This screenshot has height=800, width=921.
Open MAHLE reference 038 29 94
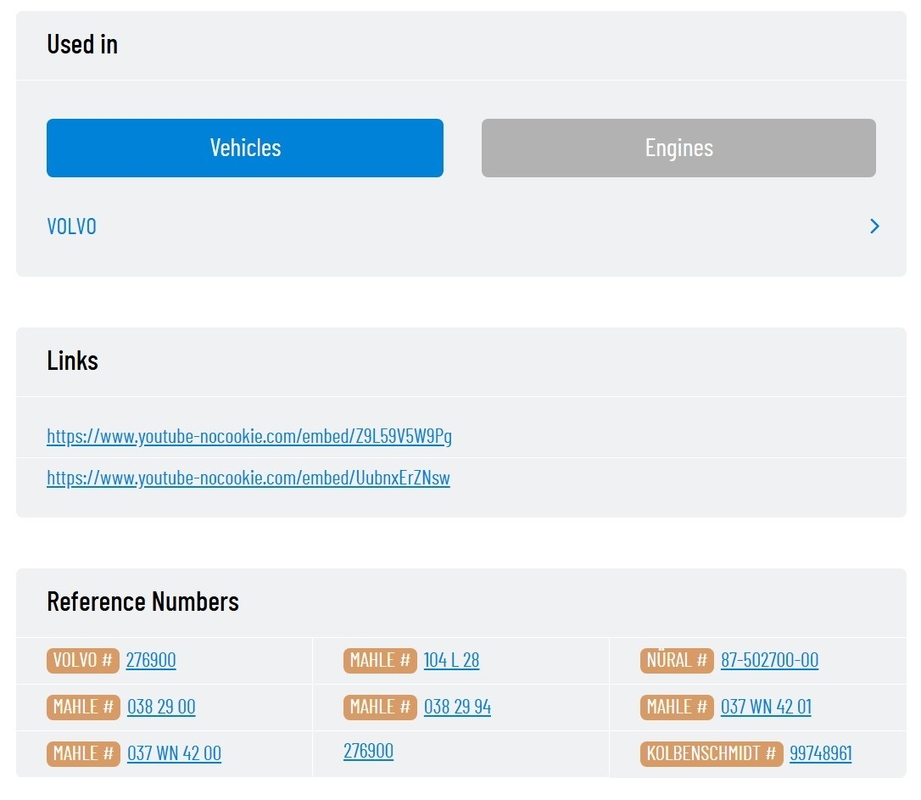[x=458, y=707]
